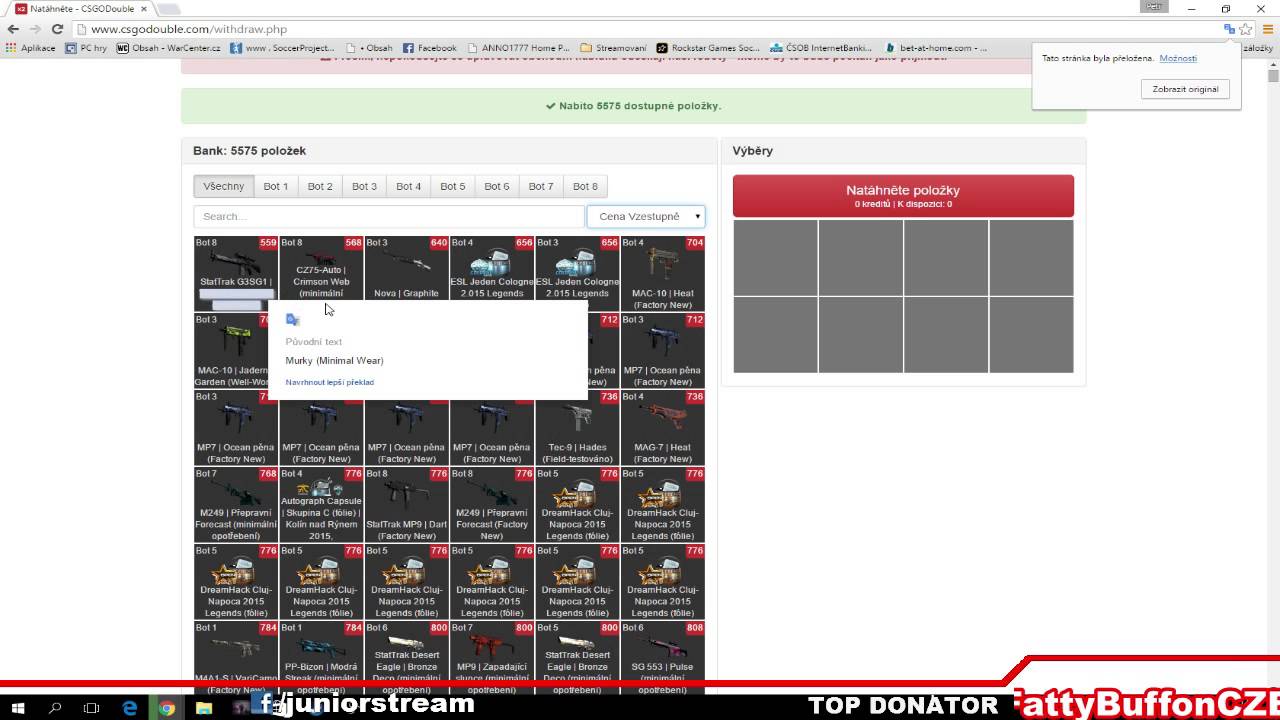Screen dimensions: 1280x720
Task: Select the MAC-10 Jaderná Garden item
Action: click(231, 350)
